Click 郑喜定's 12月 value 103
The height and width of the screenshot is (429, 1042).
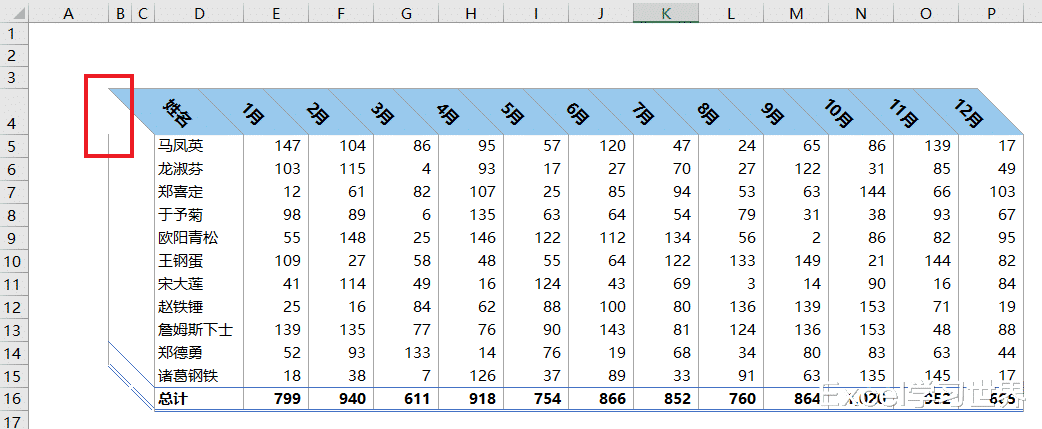pyautogui.click(x=991, y=192)
